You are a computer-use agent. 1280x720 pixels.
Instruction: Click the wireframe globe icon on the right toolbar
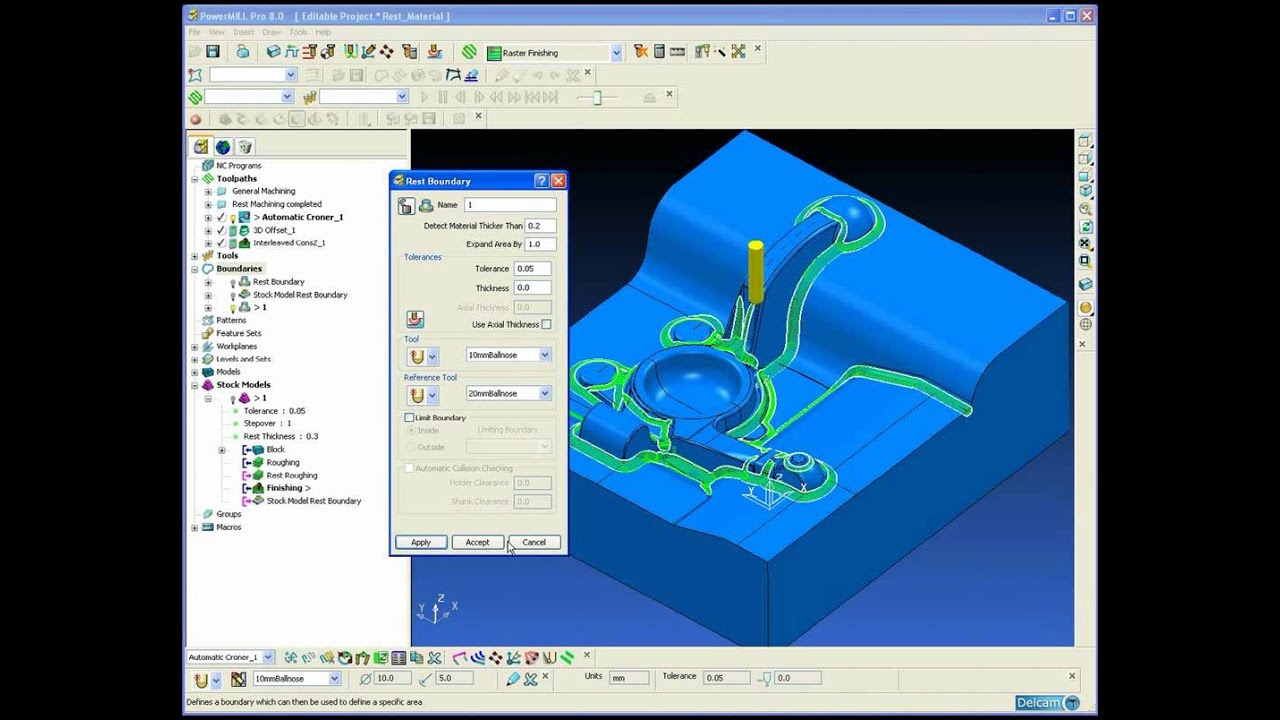coord(1085,324)
